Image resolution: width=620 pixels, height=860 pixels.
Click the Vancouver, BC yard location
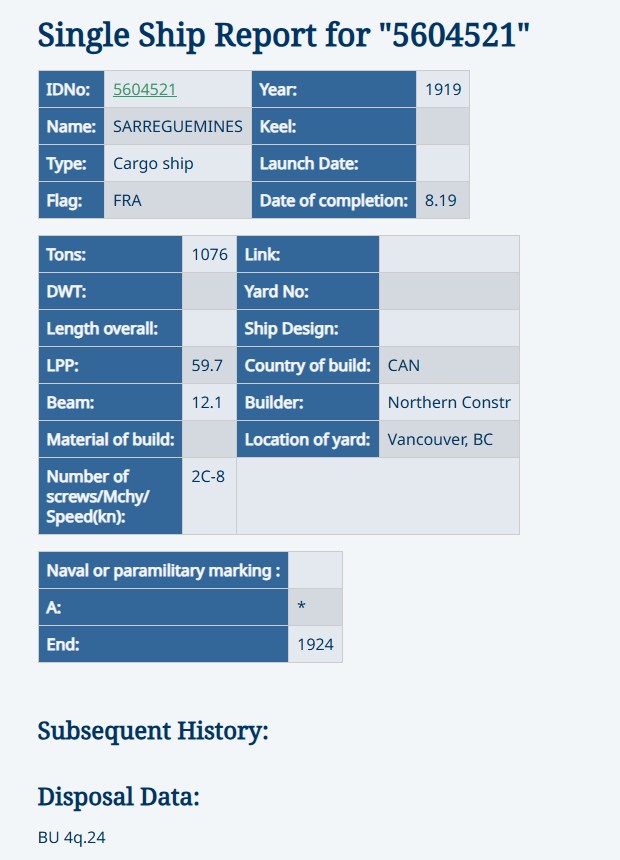440,439
